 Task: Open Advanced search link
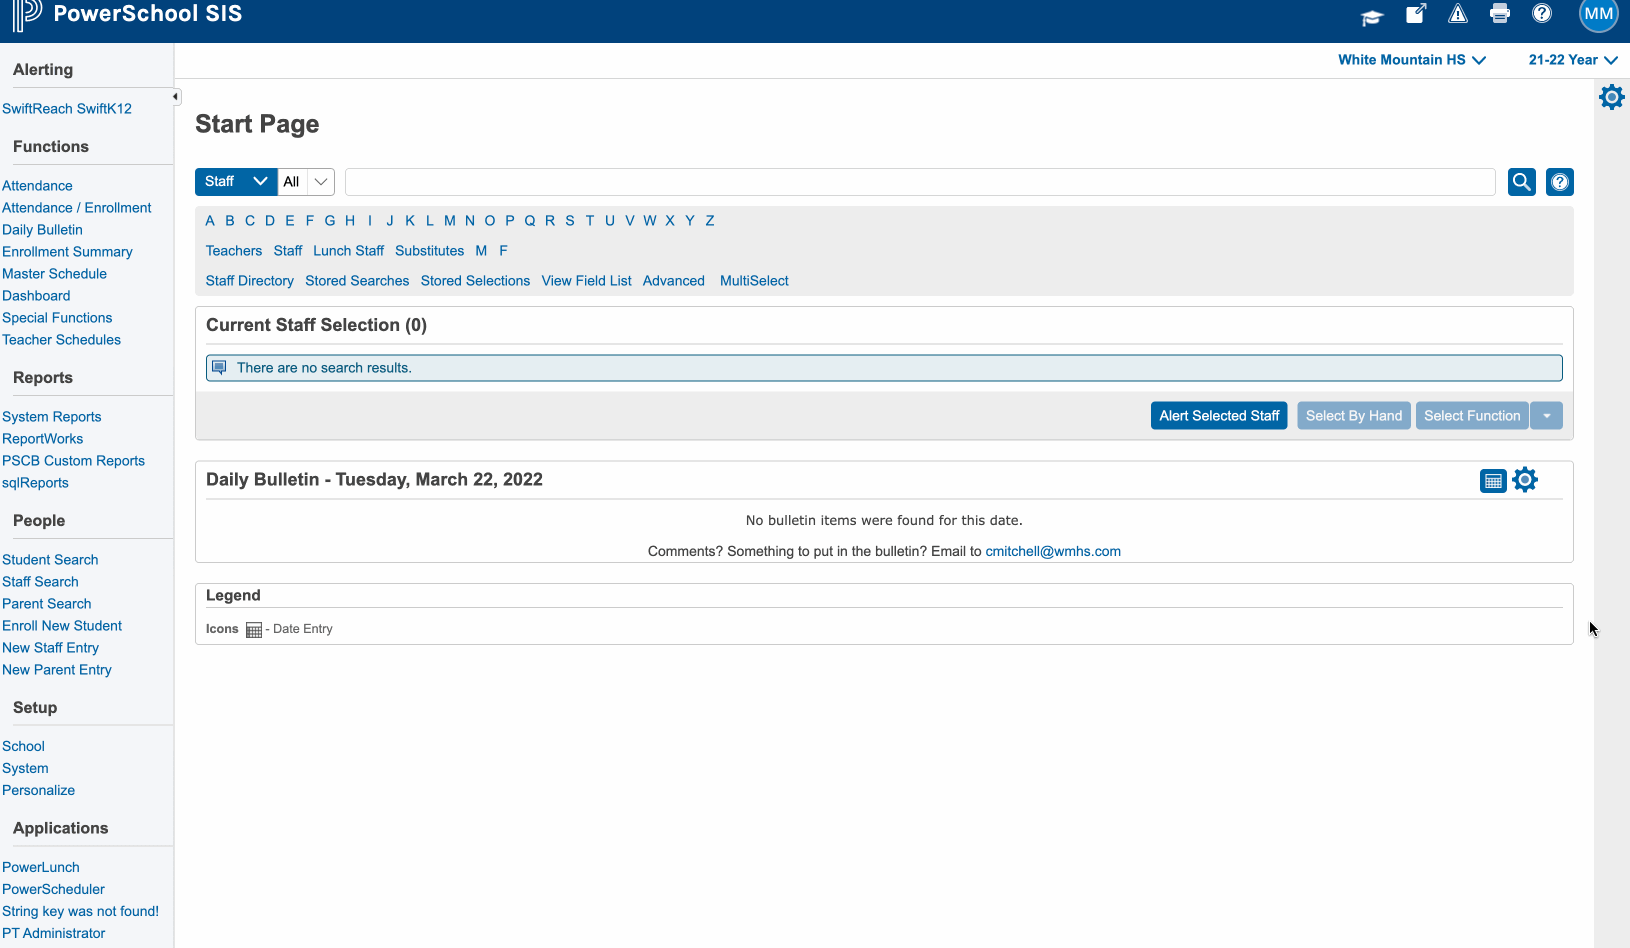coord(674,281)
